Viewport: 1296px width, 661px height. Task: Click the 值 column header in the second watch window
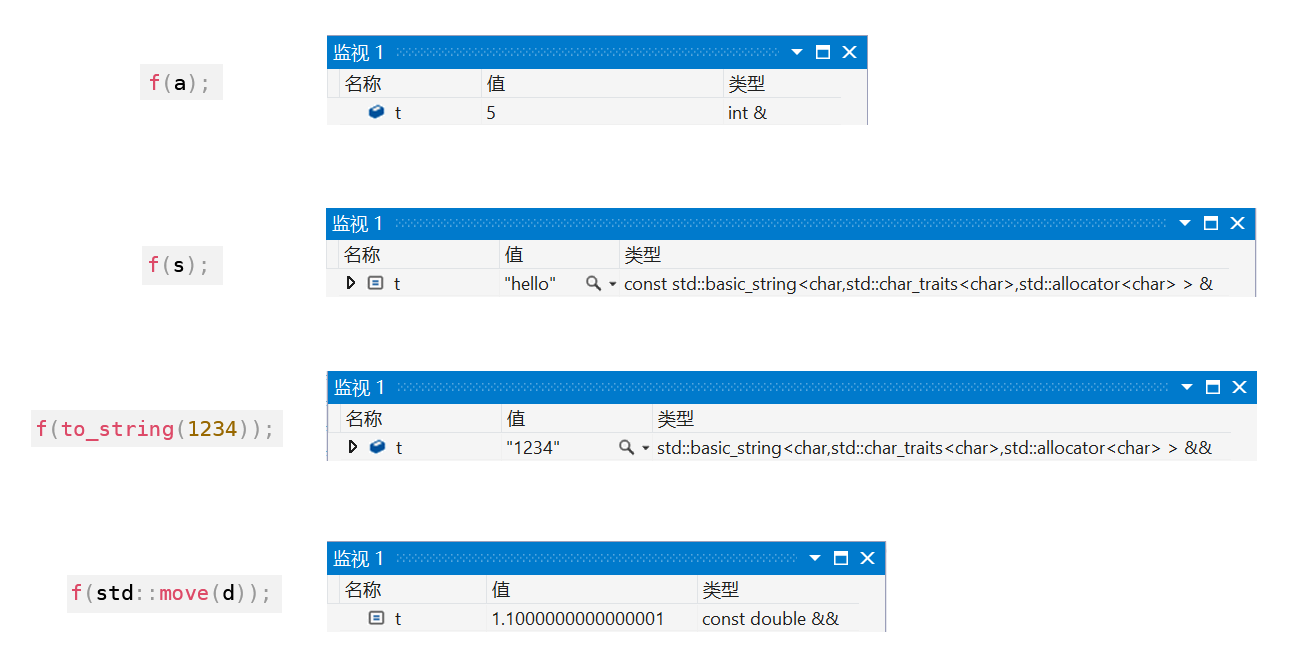(514, 254)
